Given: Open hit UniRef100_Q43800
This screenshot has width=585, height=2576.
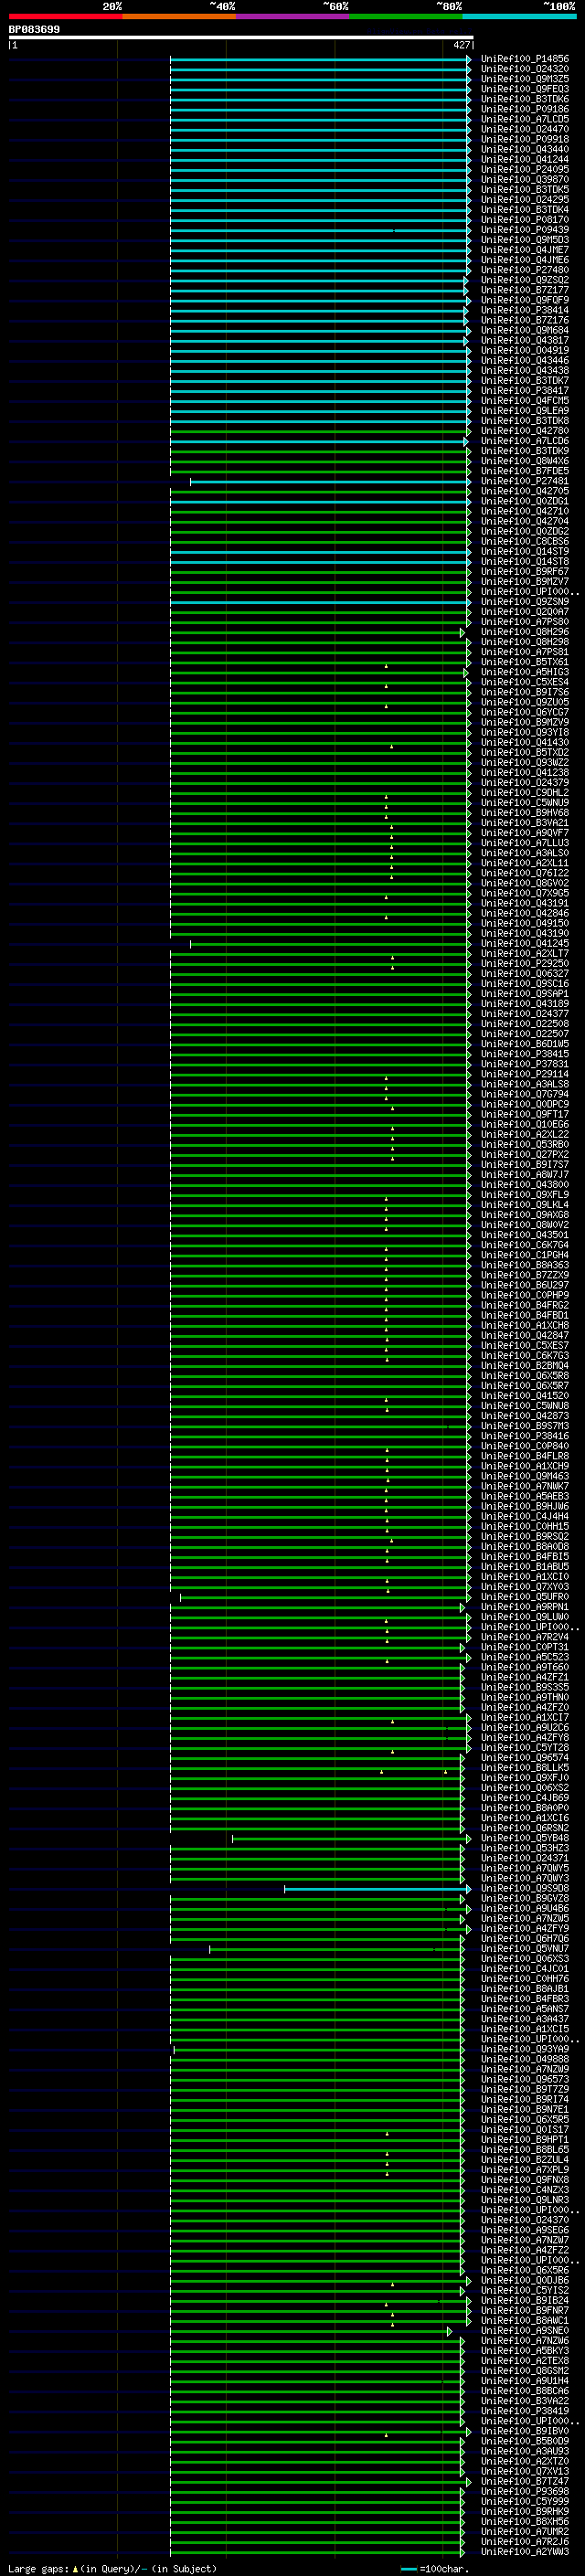Looking at the screenshot, I should tap(525, 1184).
